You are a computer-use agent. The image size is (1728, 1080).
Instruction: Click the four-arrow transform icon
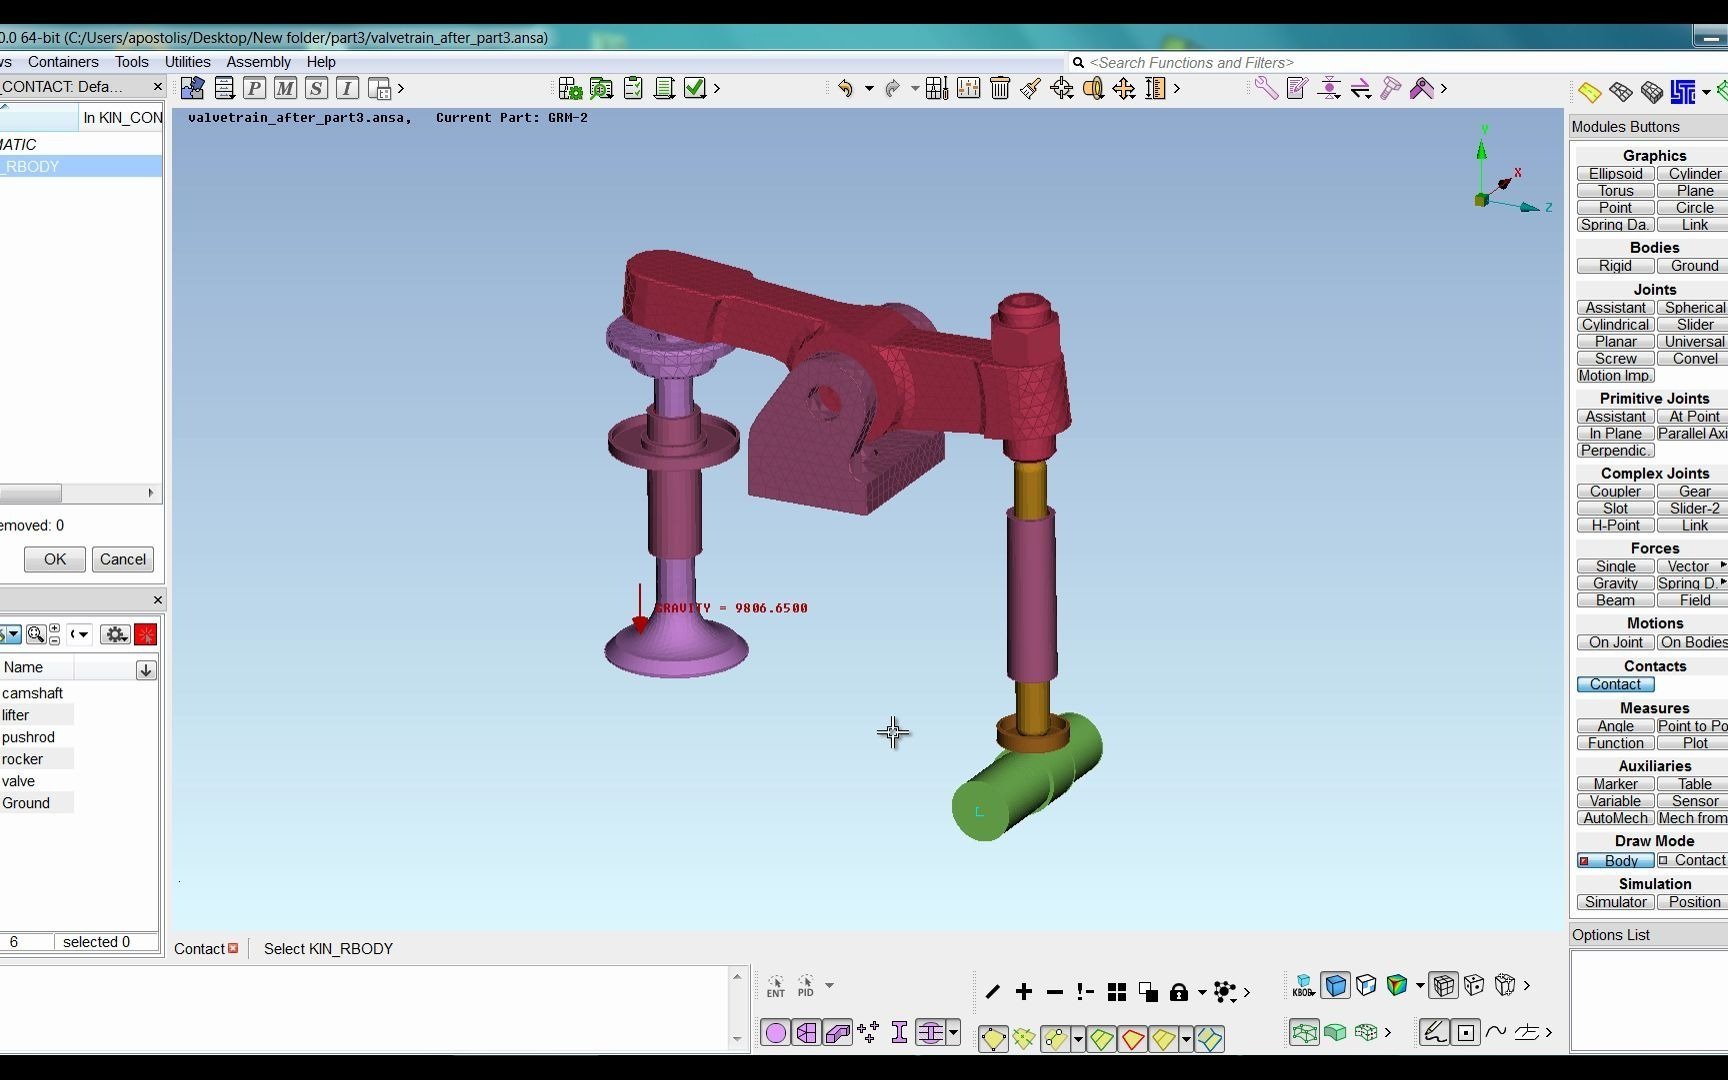tap(1124, 88)
